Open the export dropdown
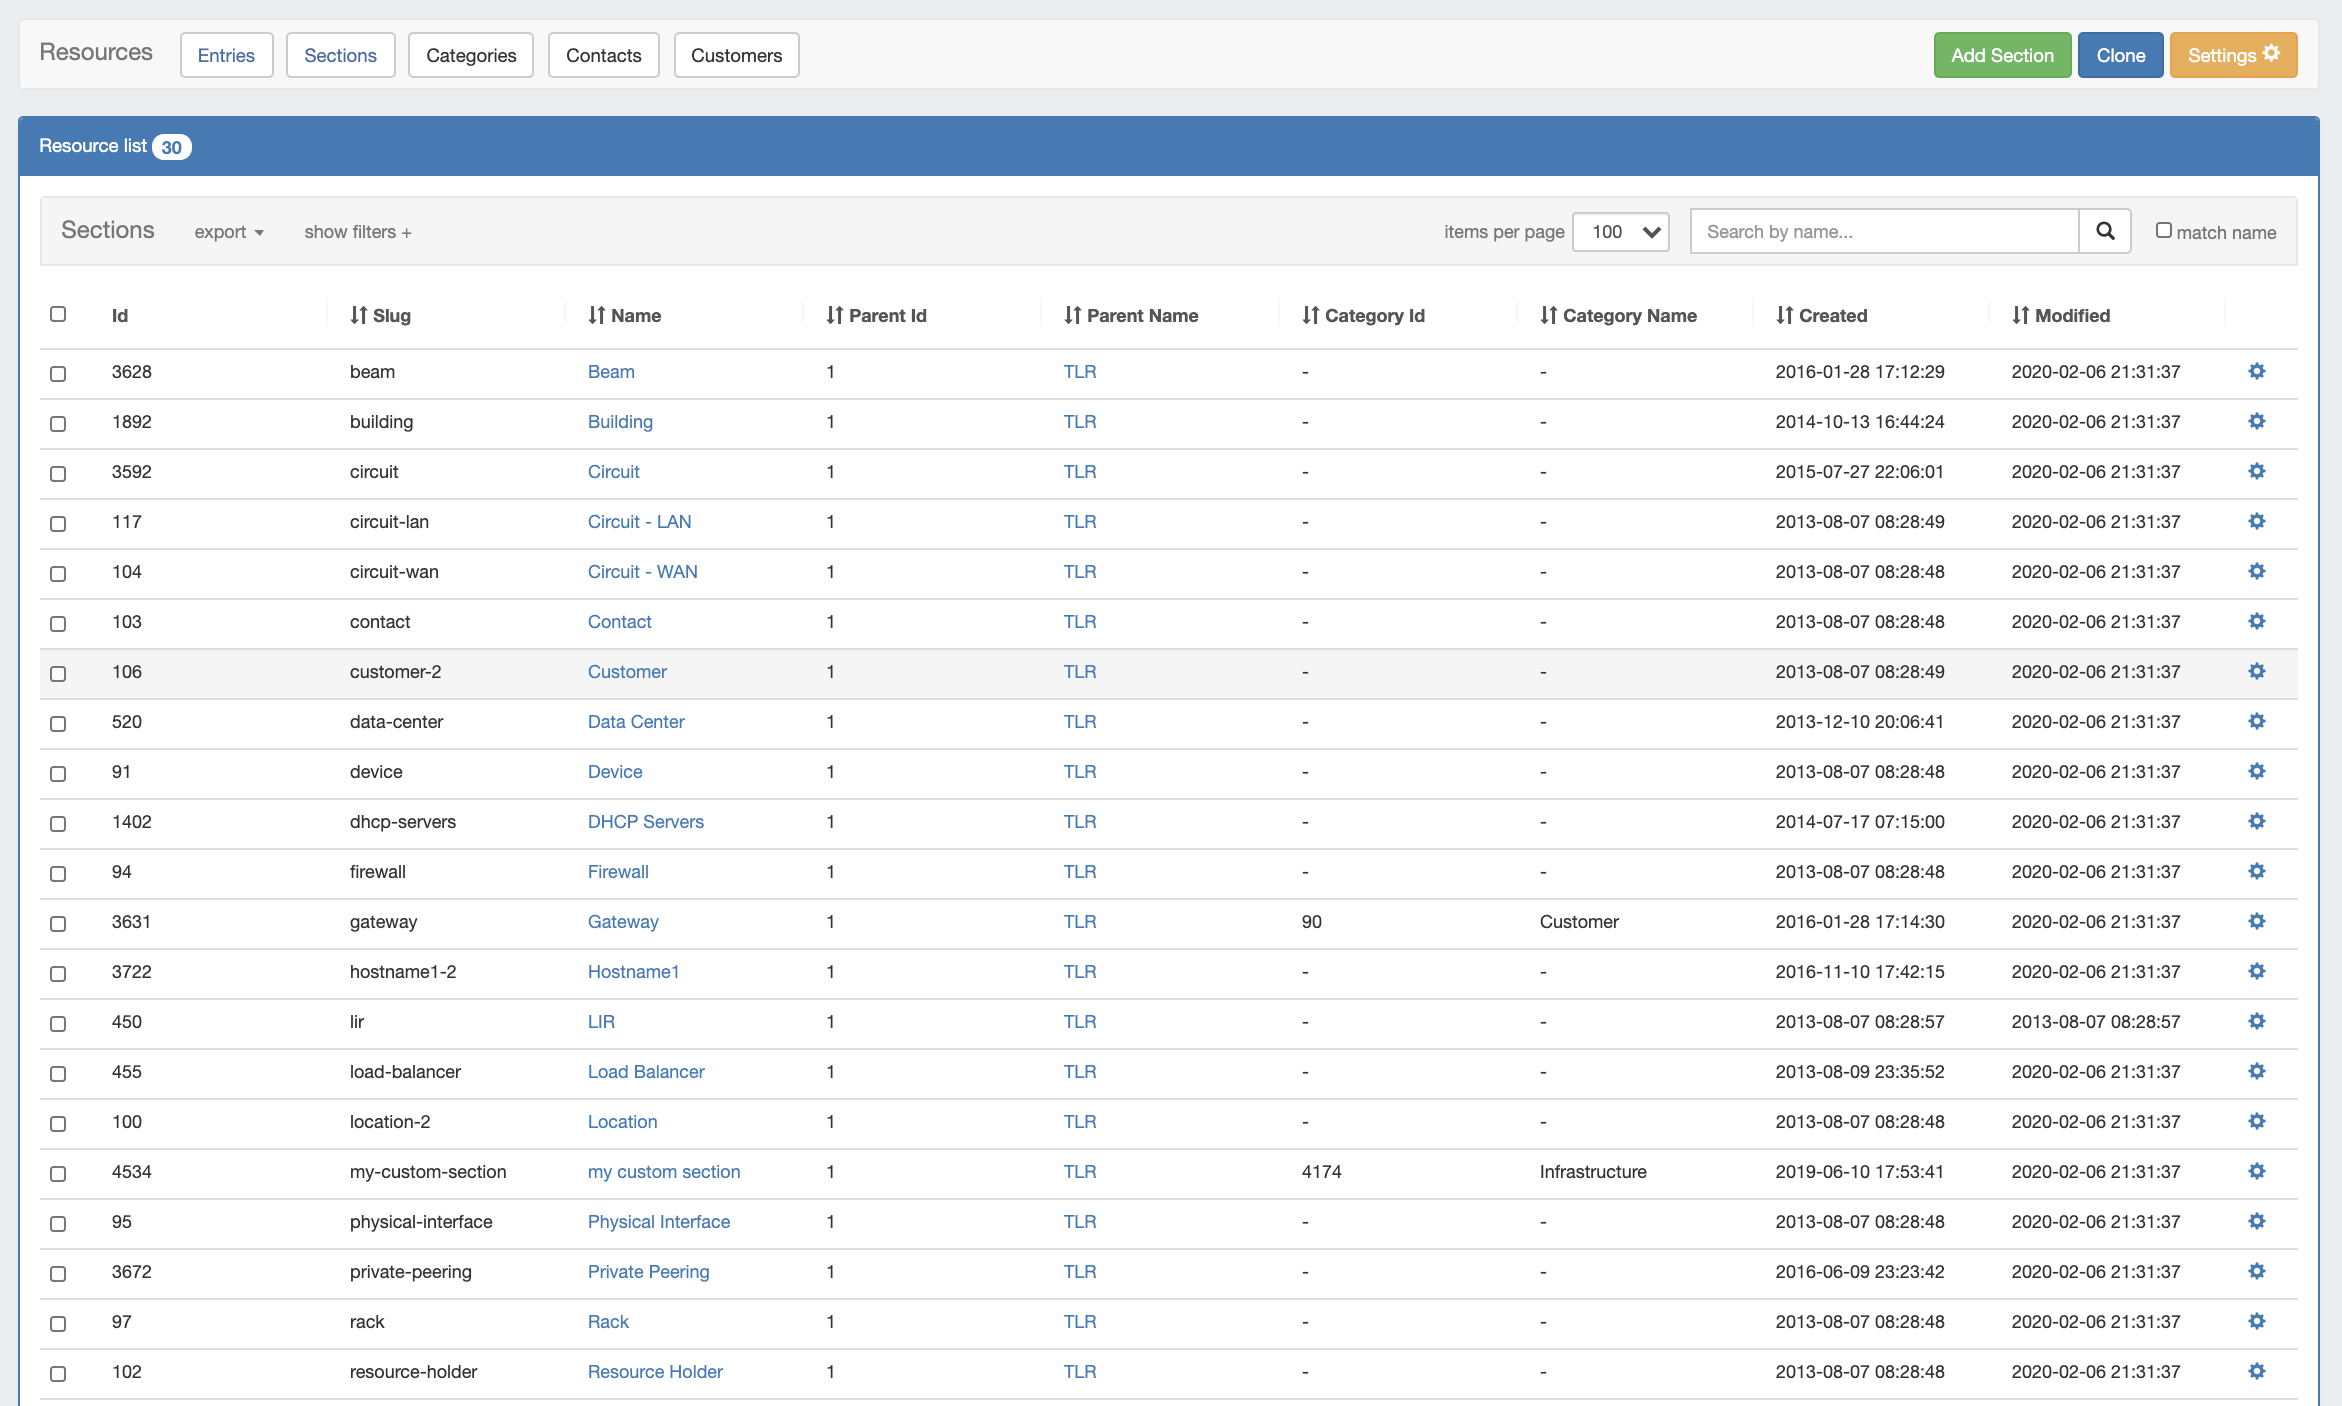 tap(229, 232)
